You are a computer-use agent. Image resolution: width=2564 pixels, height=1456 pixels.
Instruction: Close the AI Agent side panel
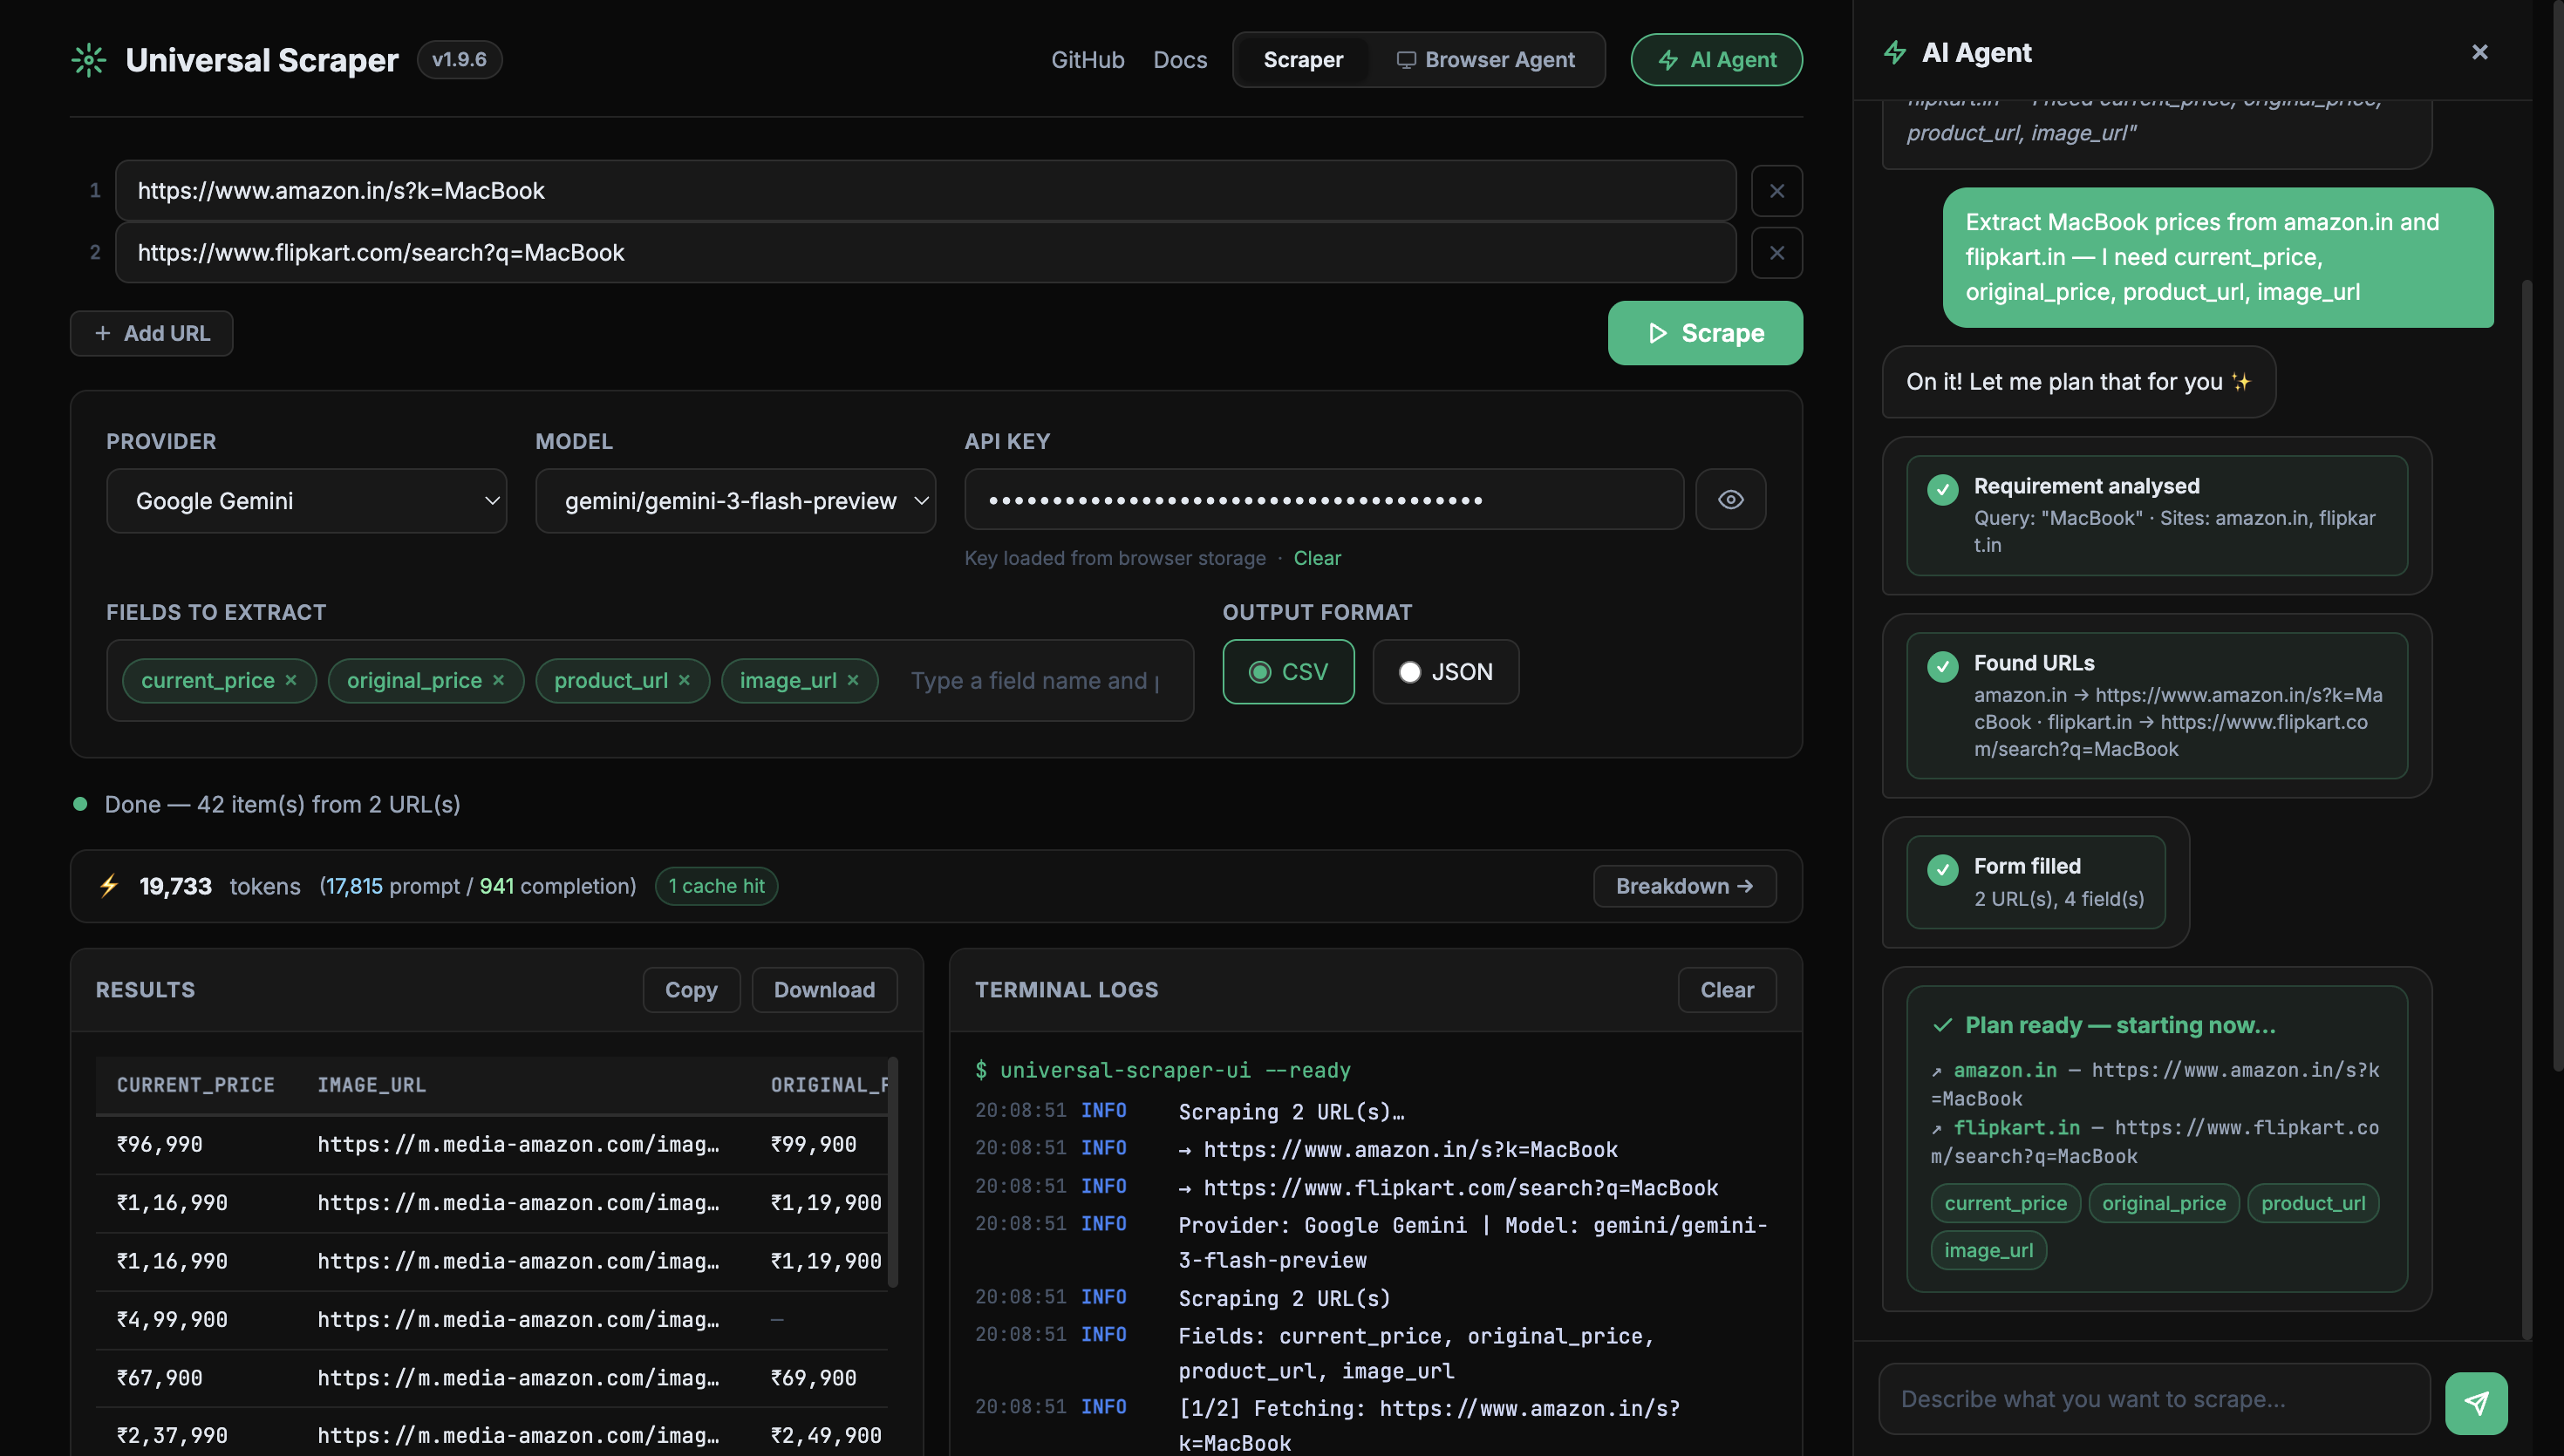(x=2479, y=52)
